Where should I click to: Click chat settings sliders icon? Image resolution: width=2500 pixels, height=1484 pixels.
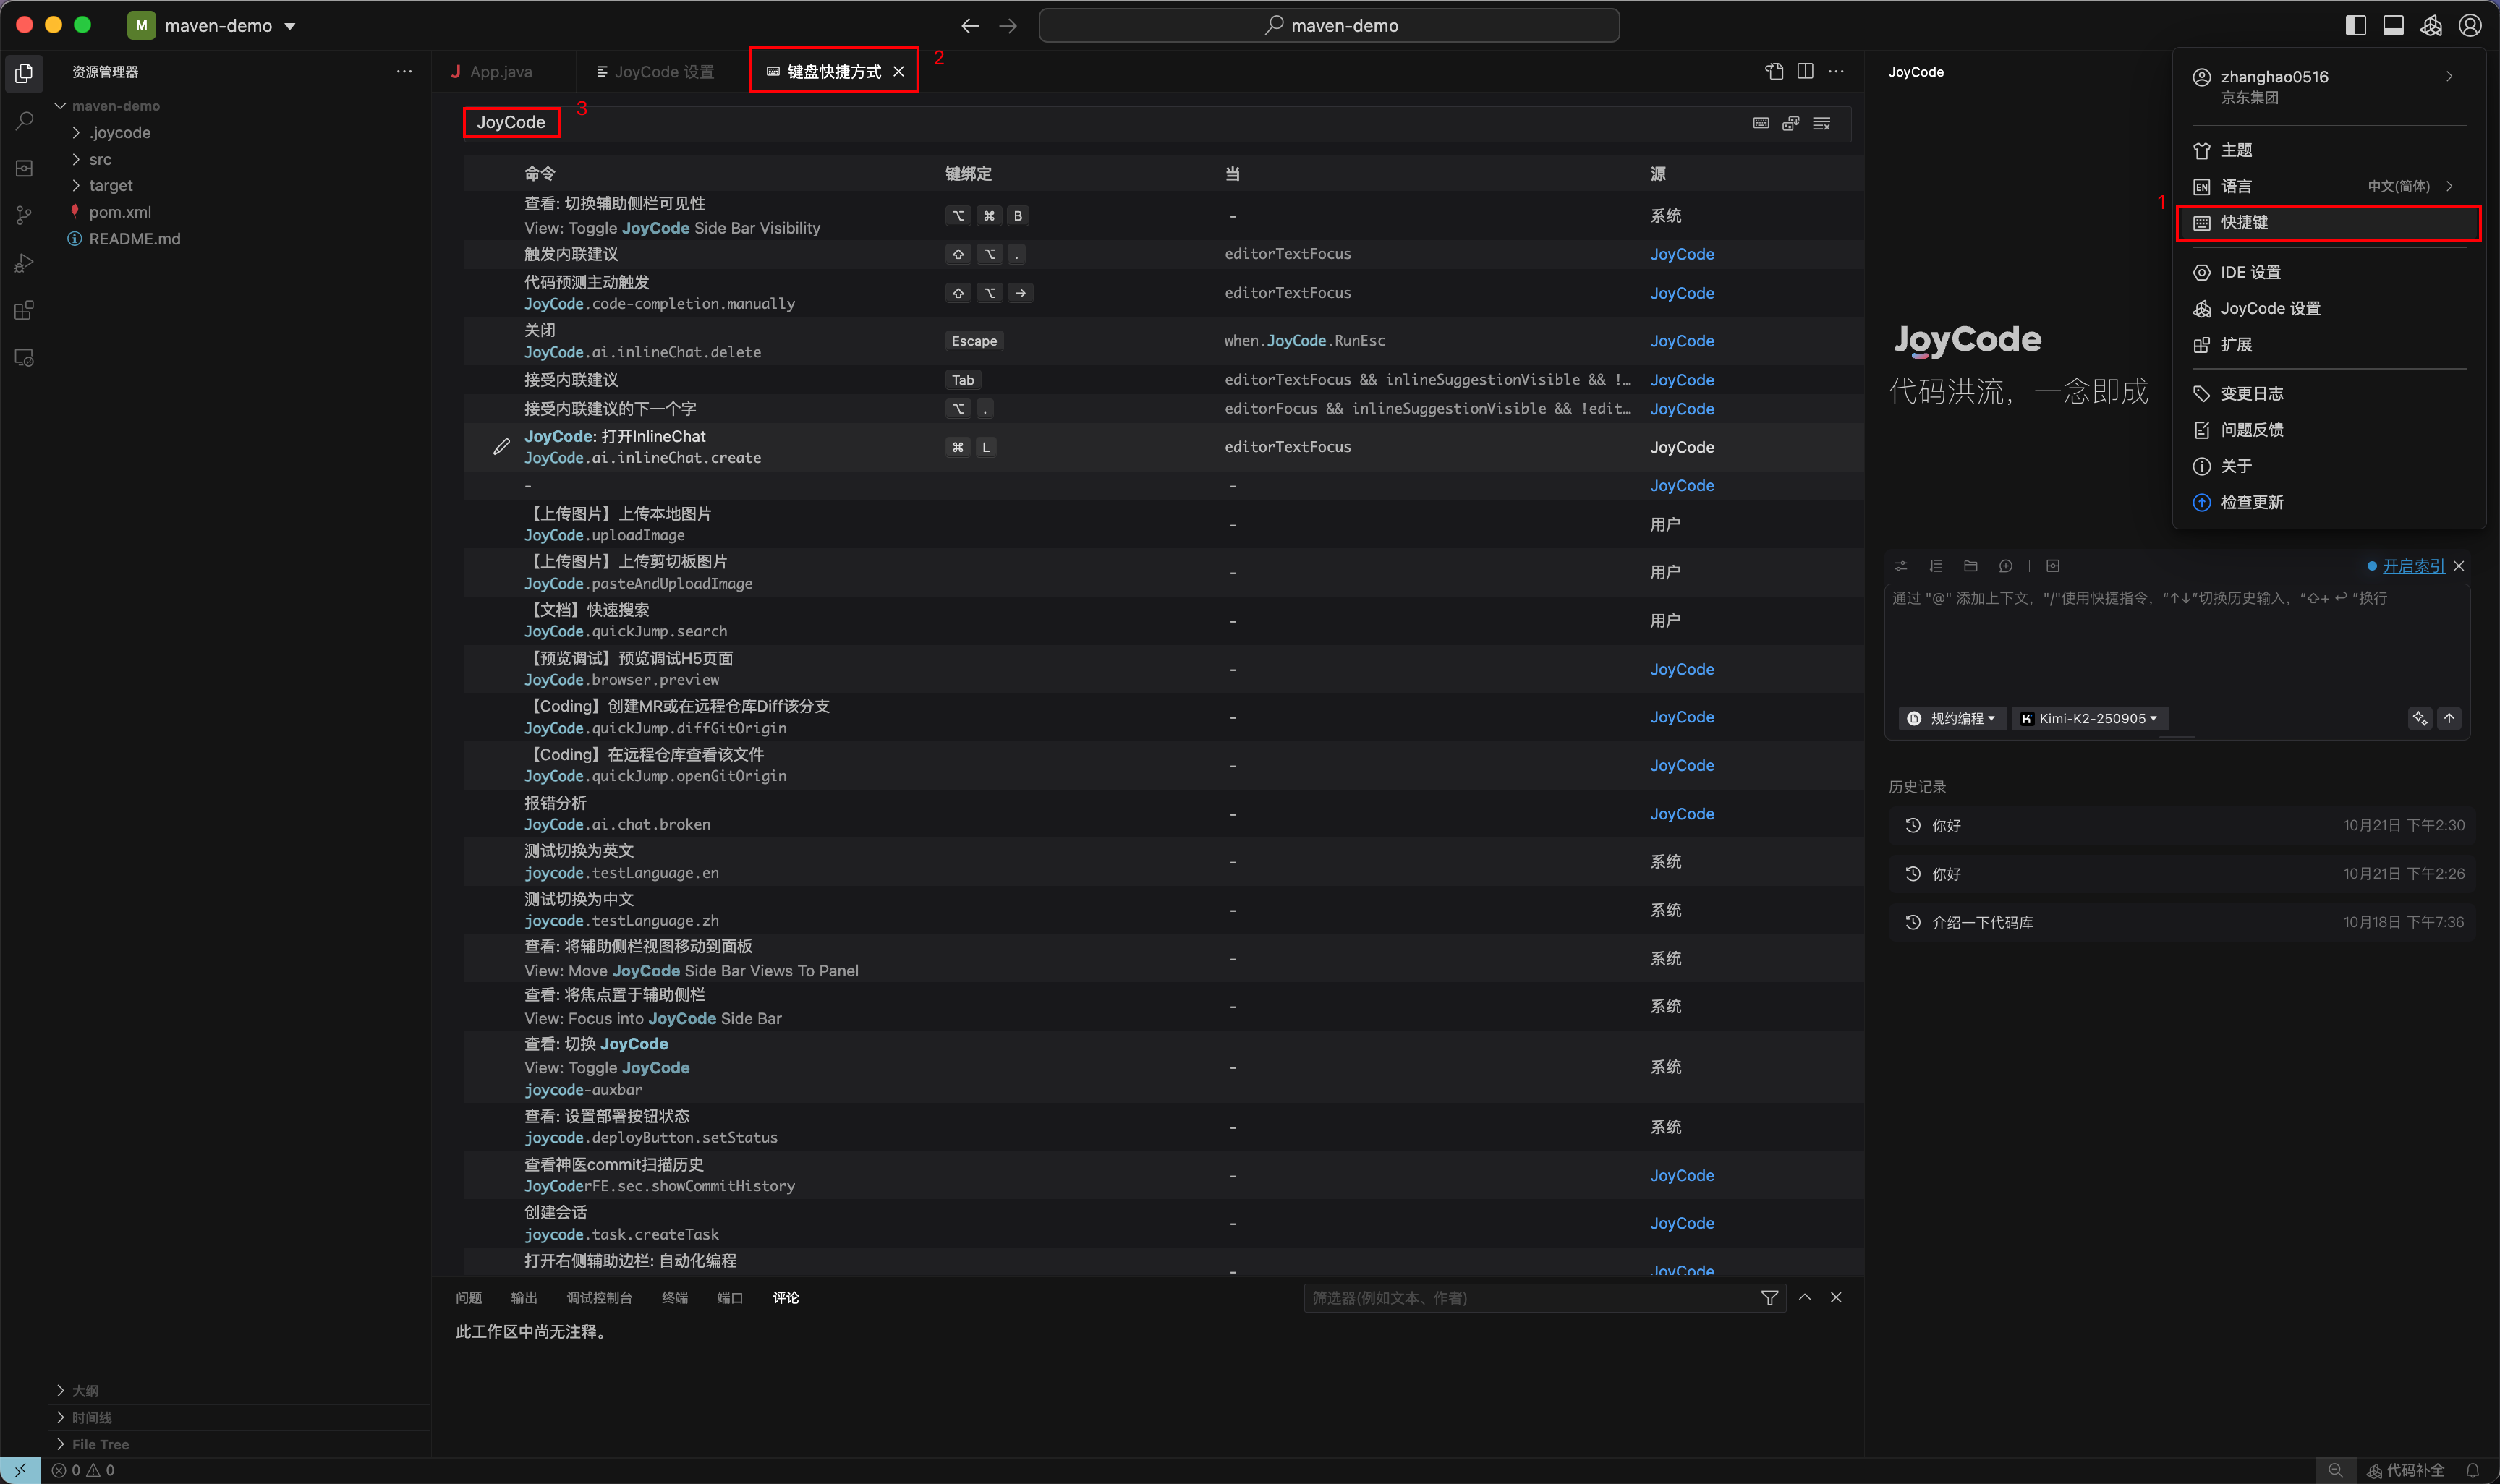coord(1901,566)
